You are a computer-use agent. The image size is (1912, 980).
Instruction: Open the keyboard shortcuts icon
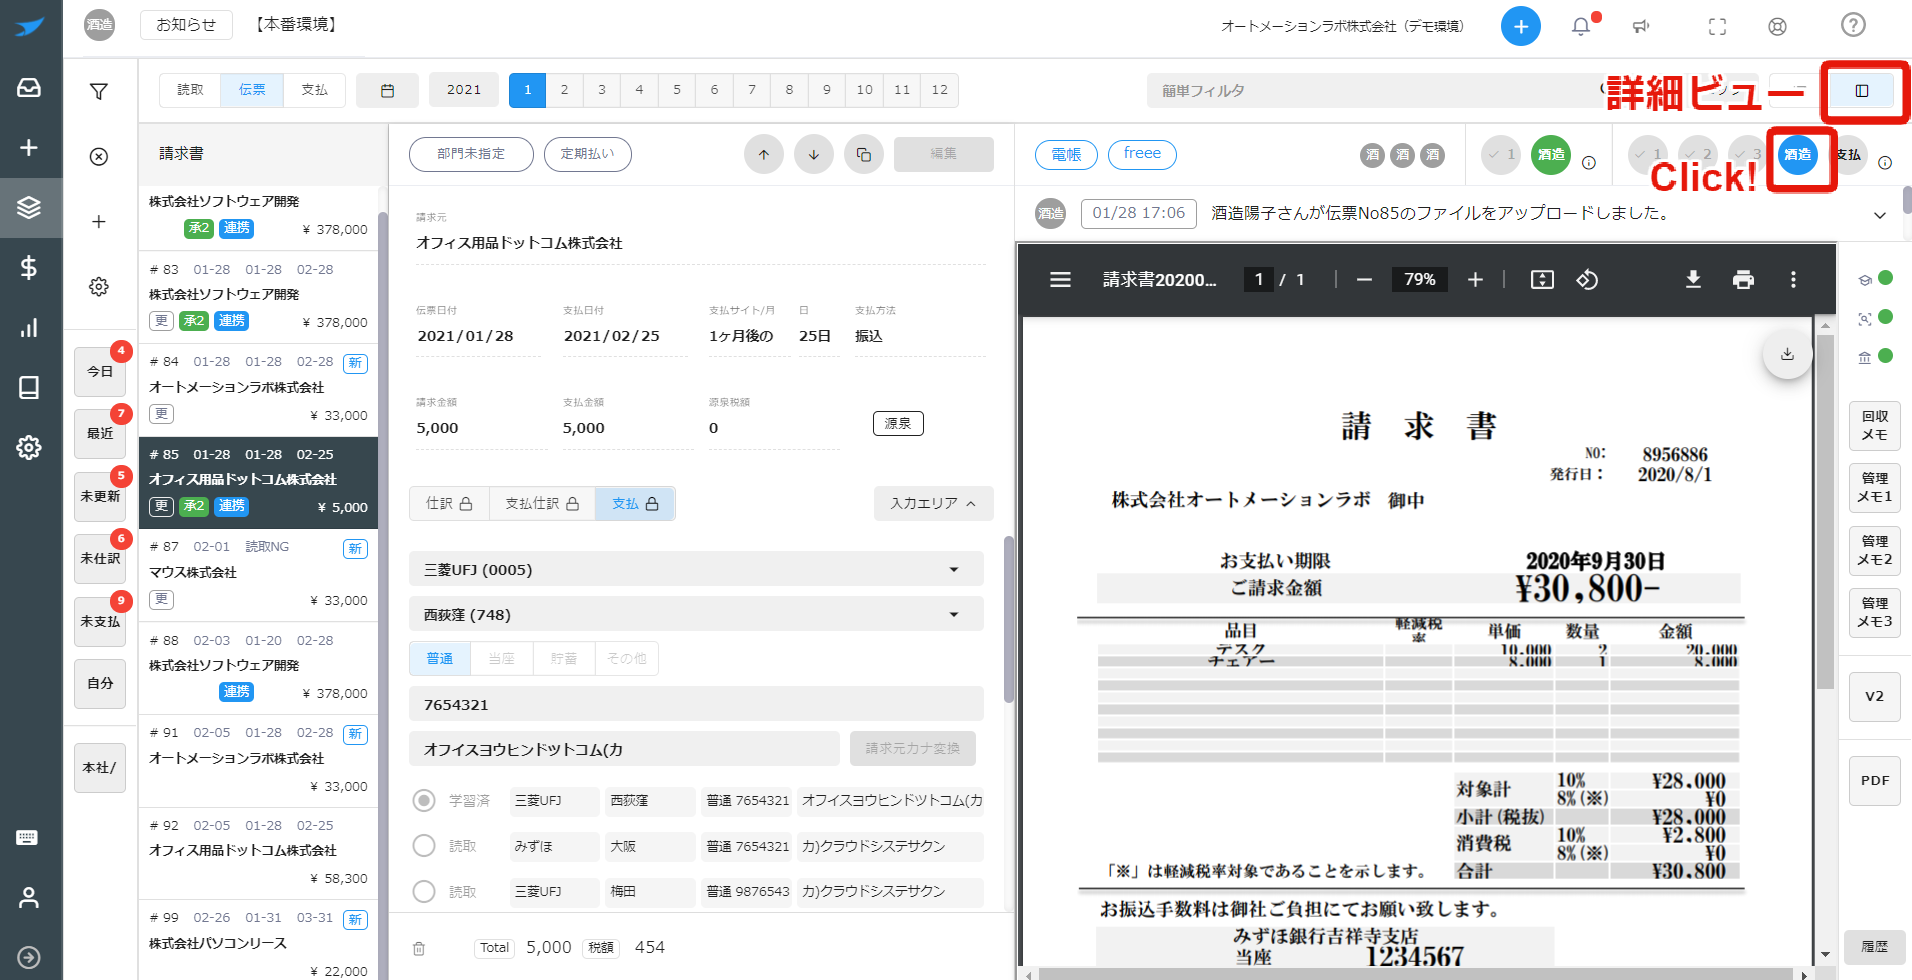(28, 838)
